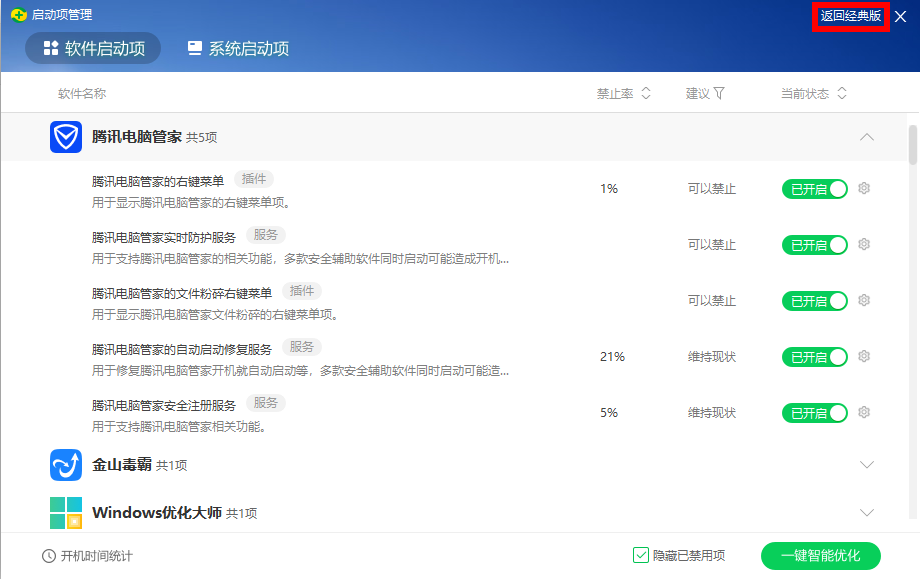Screen dimensions: 920x579
Task: Click the 5% disable rate value
Action: pyautogui.click(x=609, y=413)
